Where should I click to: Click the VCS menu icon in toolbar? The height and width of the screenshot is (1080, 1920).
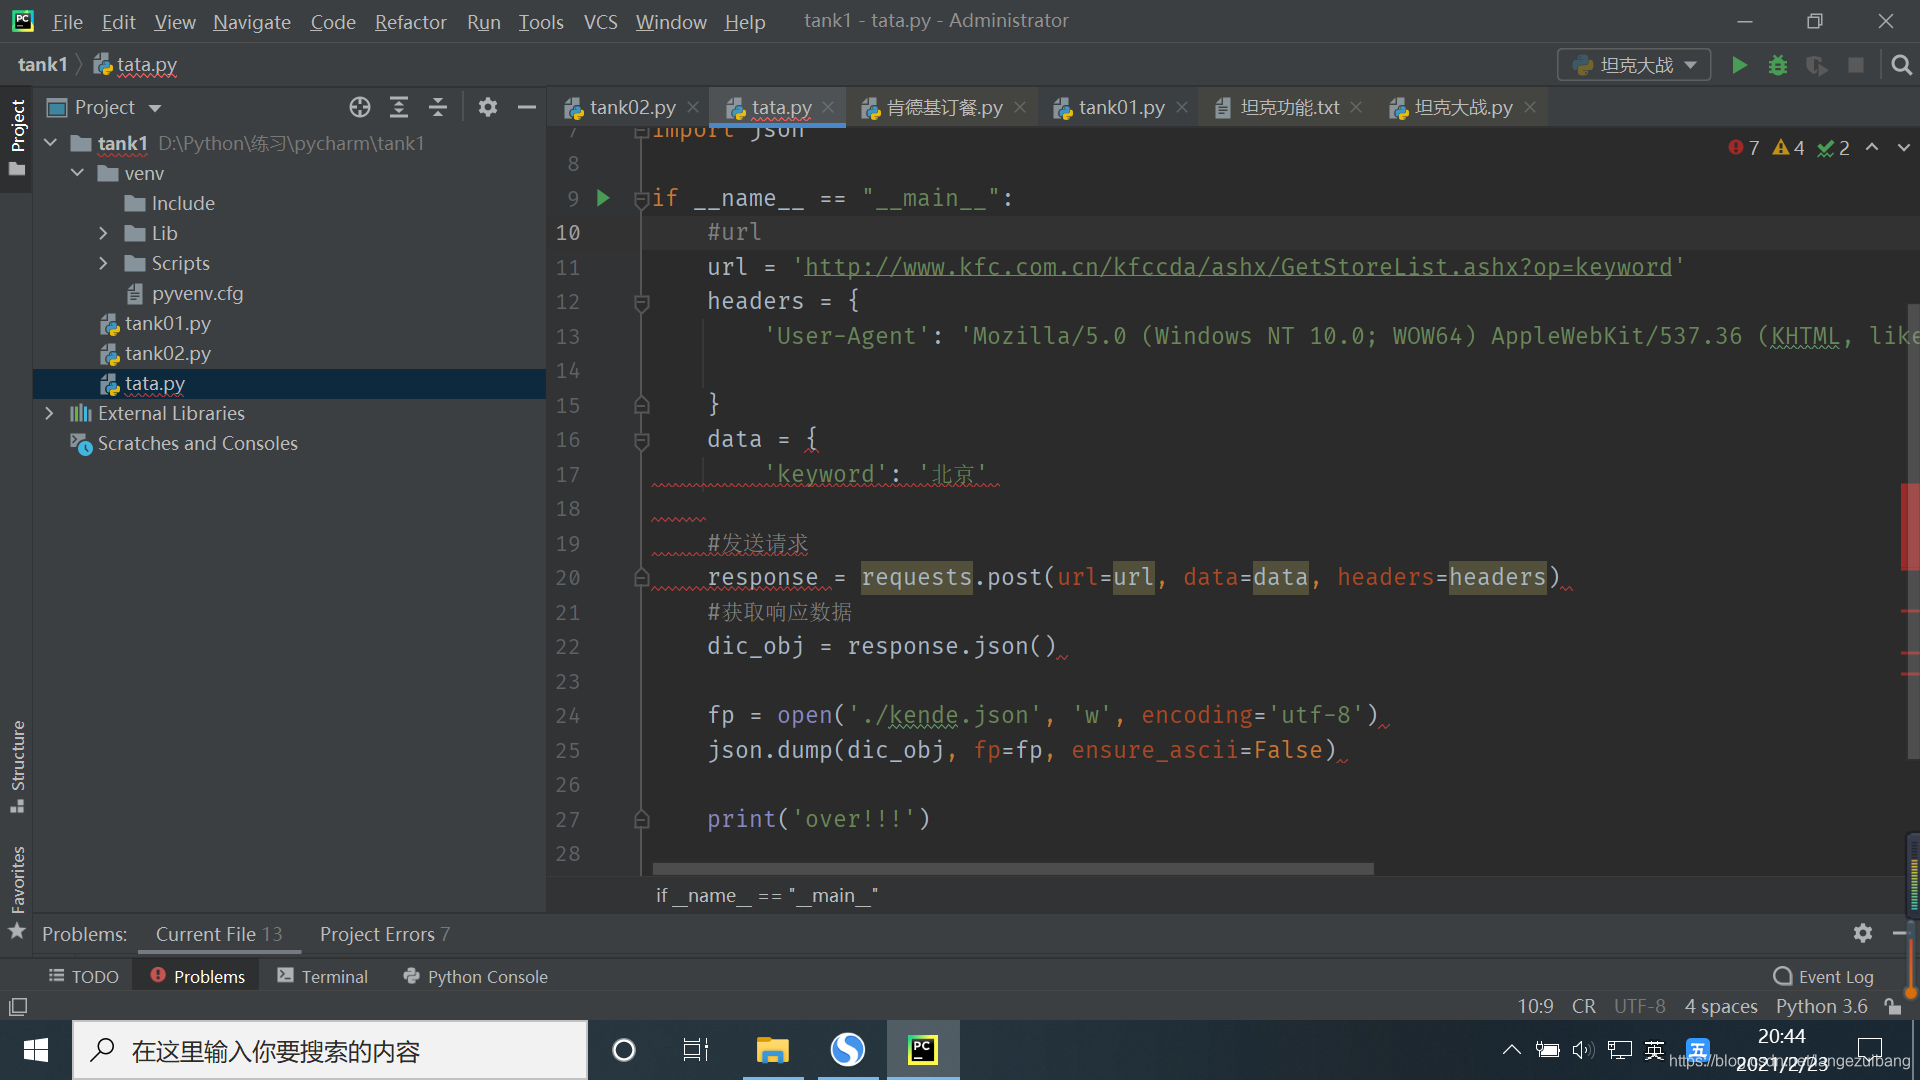tap(599, 20)
